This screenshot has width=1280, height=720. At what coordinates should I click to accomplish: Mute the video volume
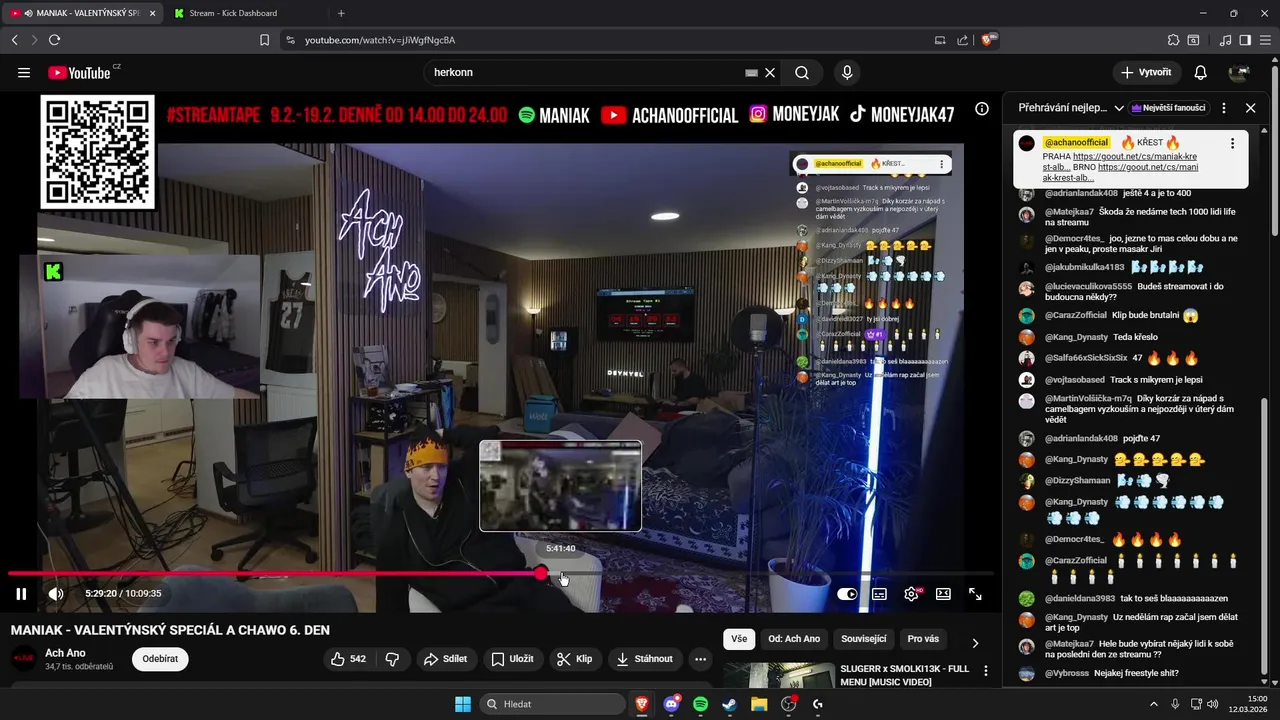[x=57, y=593]
